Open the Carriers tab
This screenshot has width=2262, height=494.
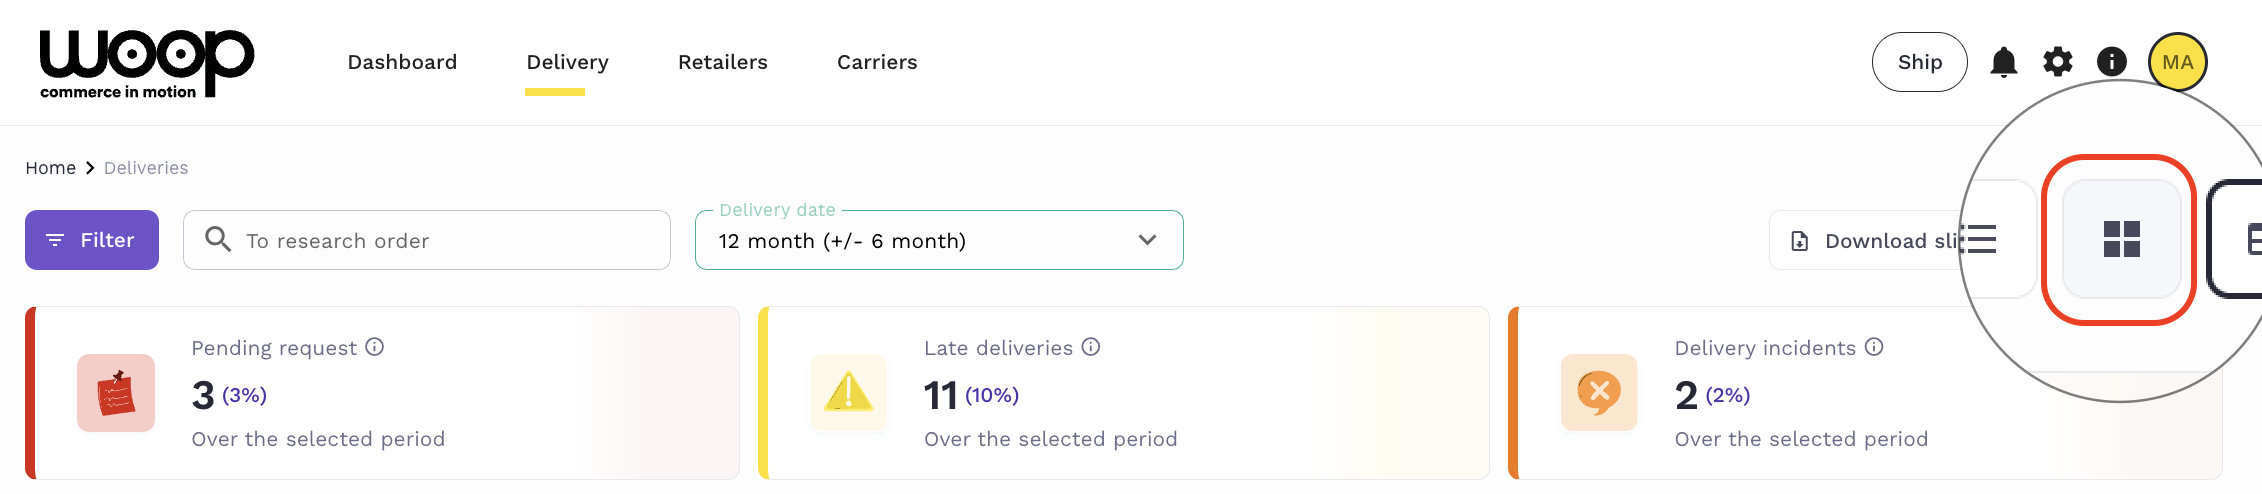(x=876, y=62)
